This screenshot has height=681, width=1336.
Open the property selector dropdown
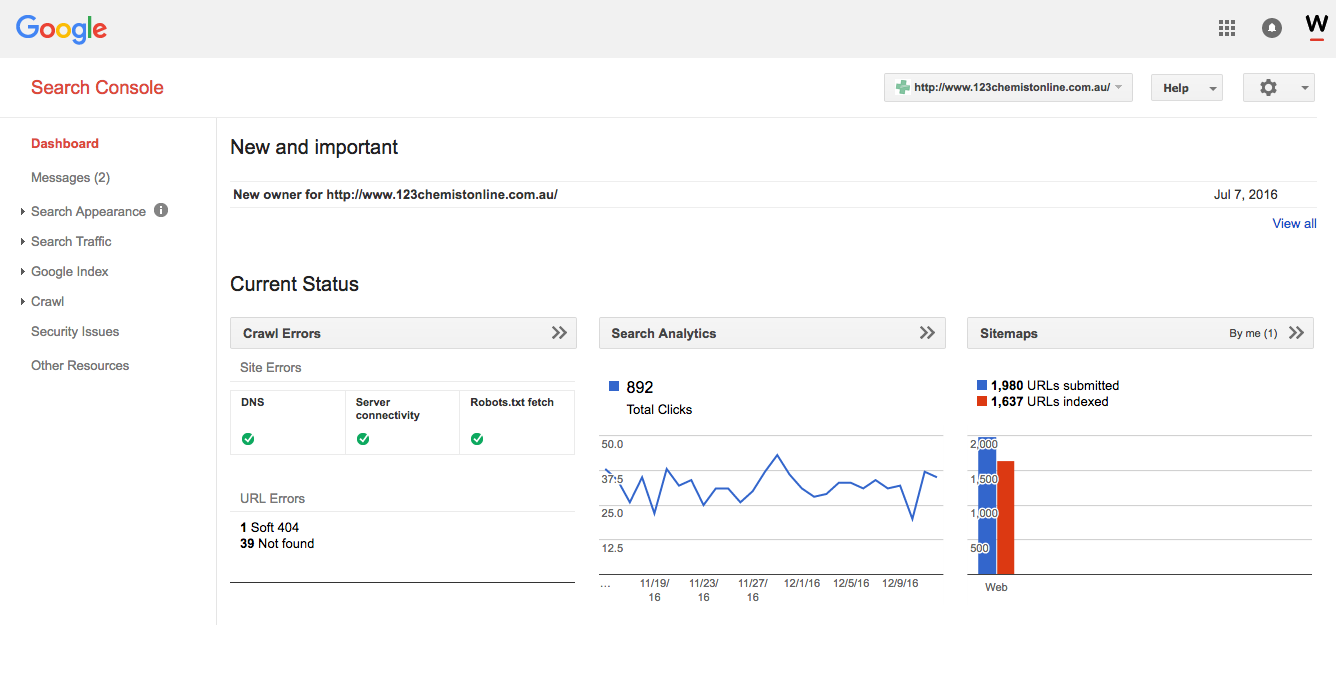pyautogui.click(x=1008, y=87)
